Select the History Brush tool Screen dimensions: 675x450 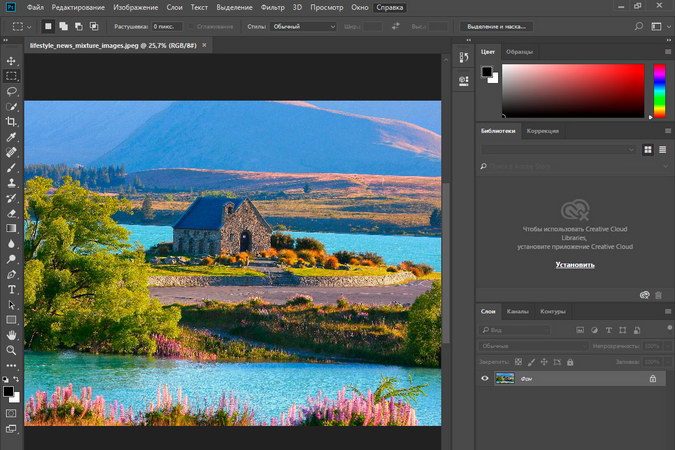[11, 198]
